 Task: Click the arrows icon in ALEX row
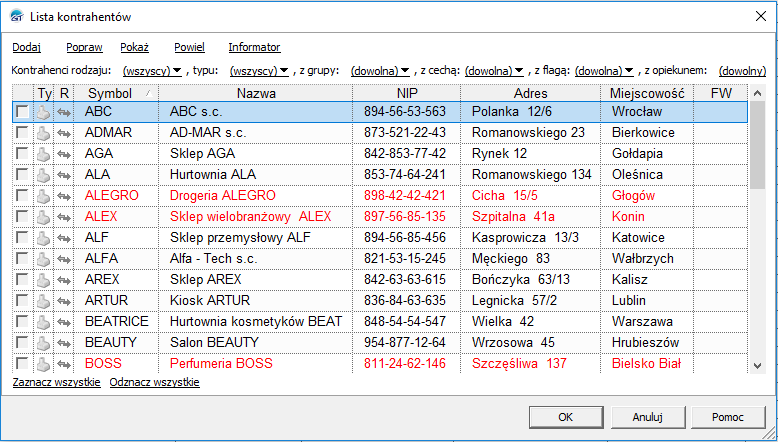point(64,217)
